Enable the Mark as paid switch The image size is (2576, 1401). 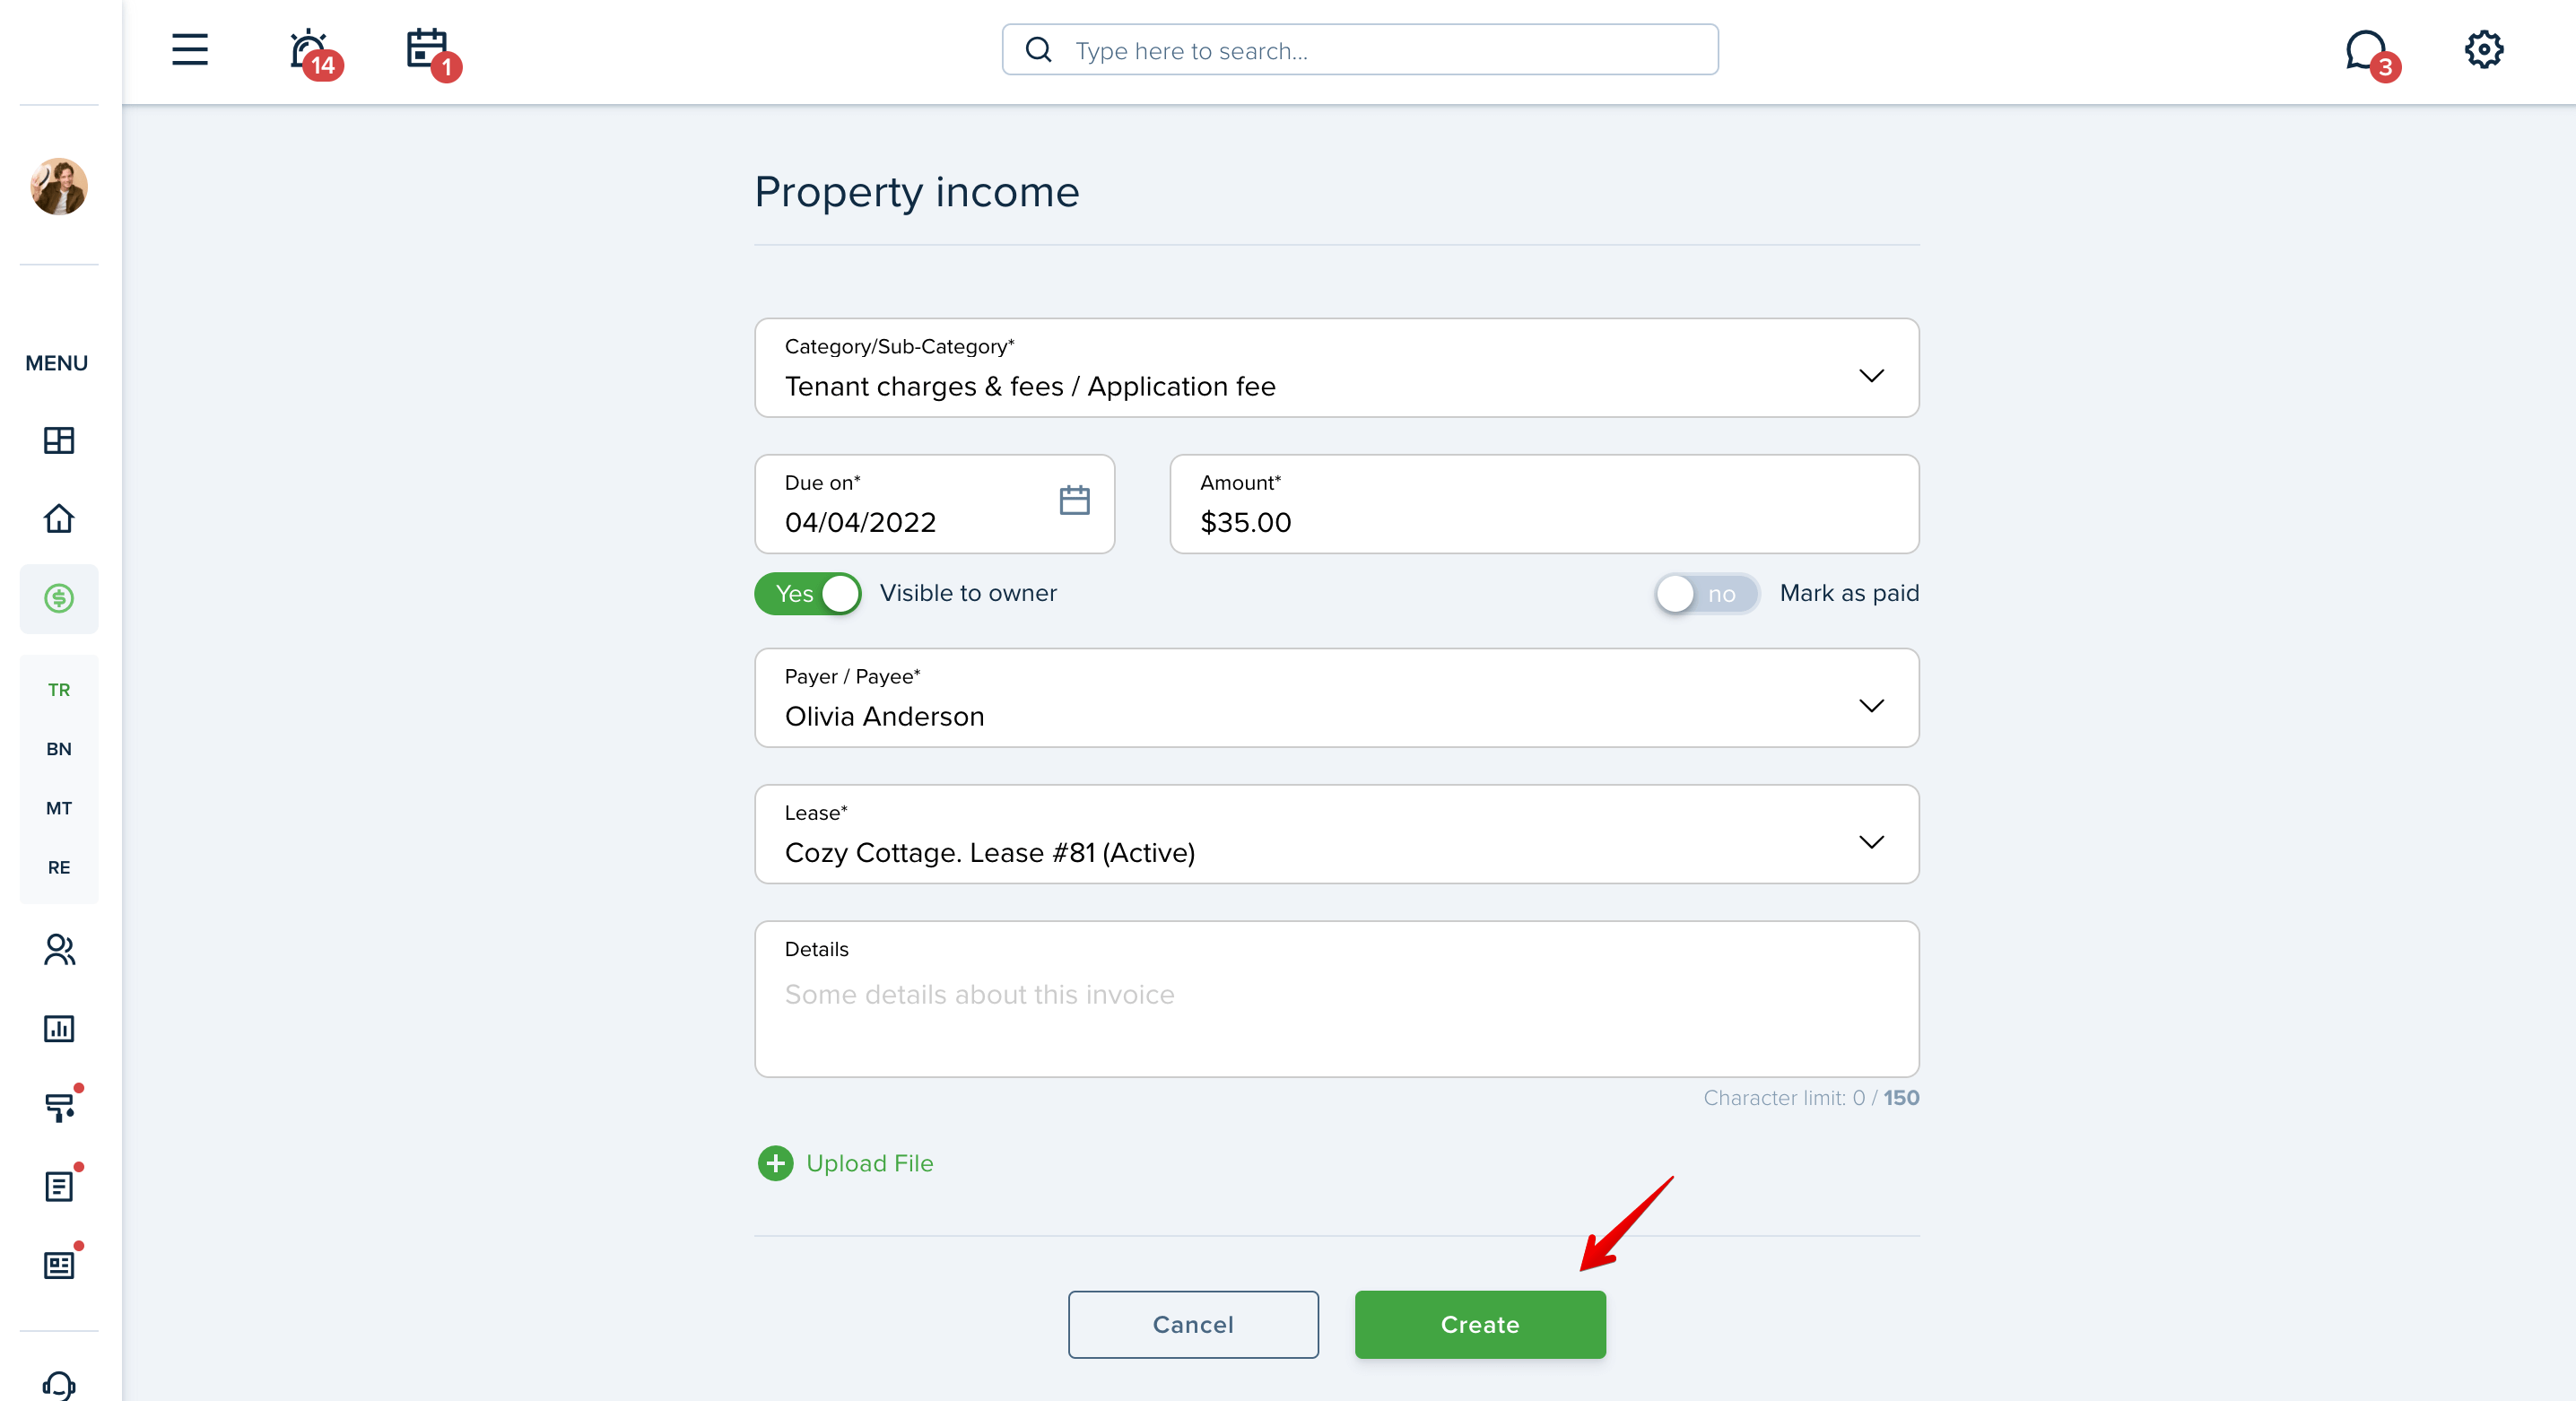click(1706, 593)
